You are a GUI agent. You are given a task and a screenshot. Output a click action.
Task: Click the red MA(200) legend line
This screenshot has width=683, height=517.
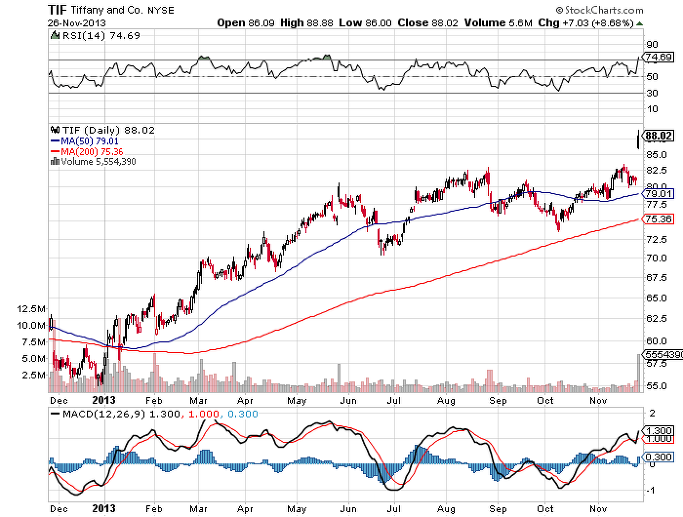[55, 152]
